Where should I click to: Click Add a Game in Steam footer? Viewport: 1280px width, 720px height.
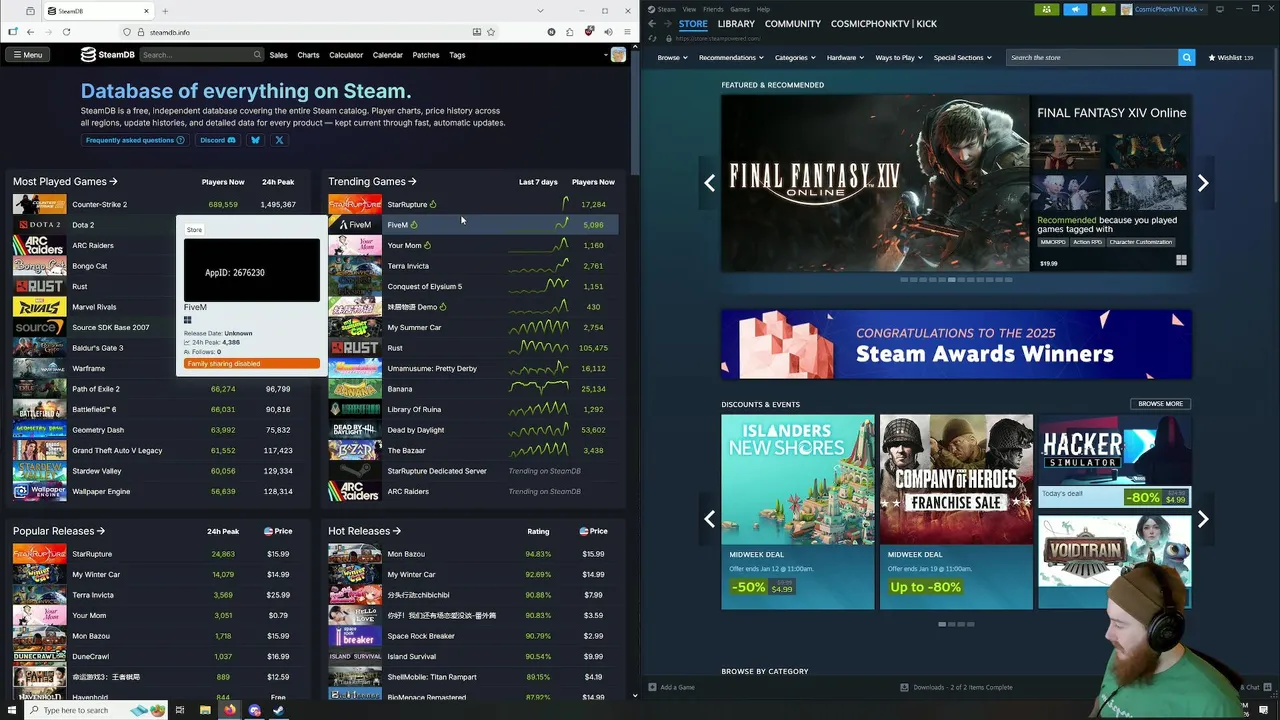pos(671,687)
